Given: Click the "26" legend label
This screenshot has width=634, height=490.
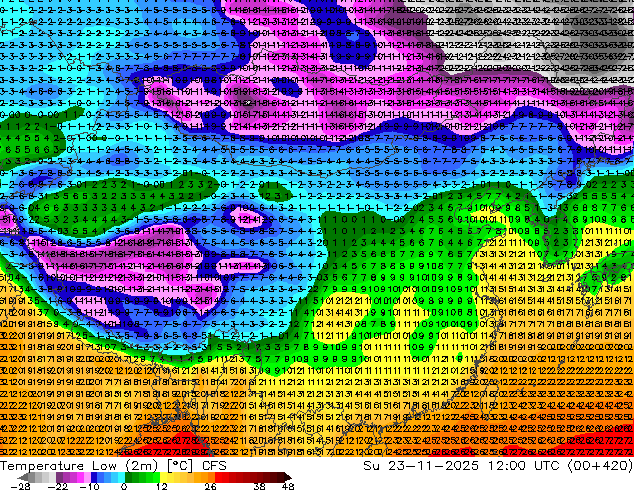Looking at the screenshot, I should pyautogui.click(x=209, y=486).
